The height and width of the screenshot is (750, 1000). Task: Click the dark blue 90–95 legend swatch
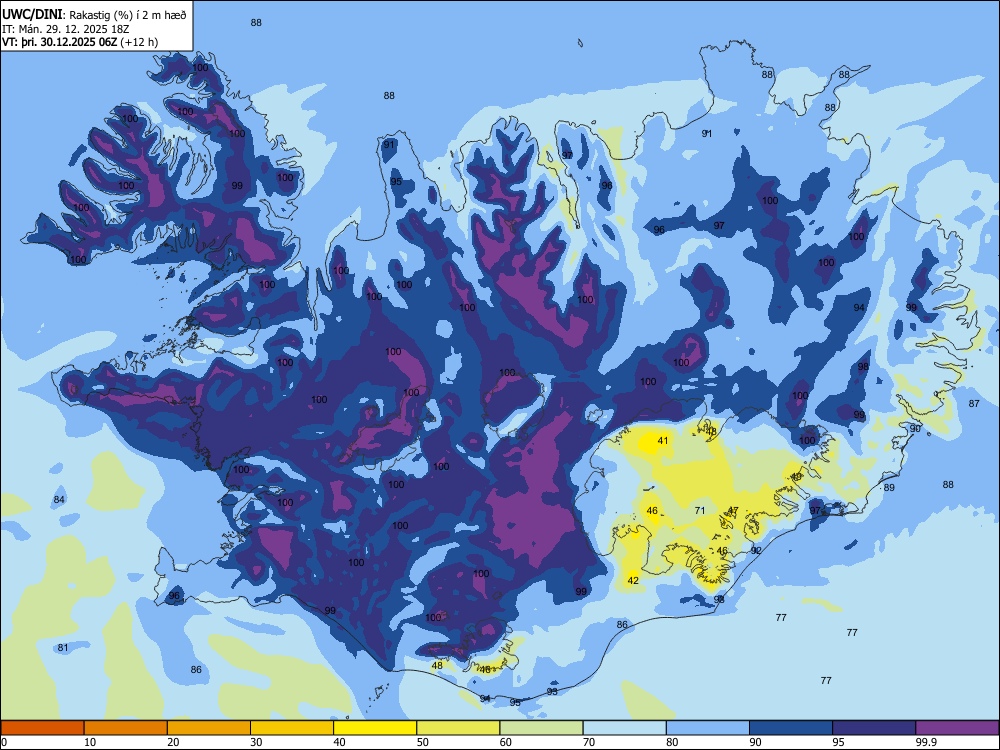click(791, 728)
